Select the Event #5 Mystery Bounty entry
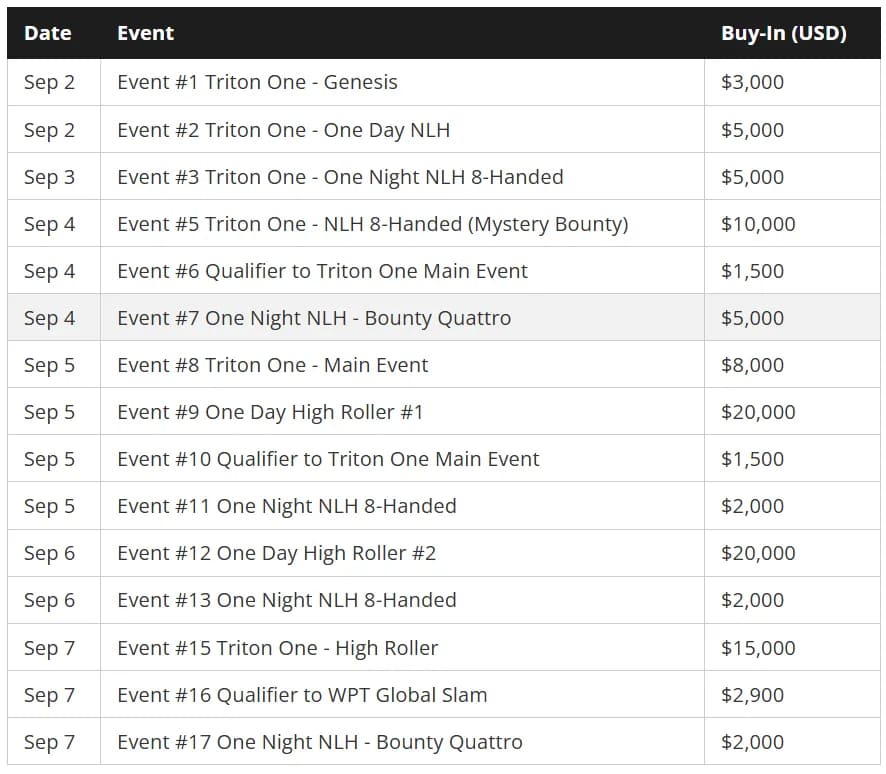This screenshot has height=774, width=886. pyautogui.click(x=373, y=224)
